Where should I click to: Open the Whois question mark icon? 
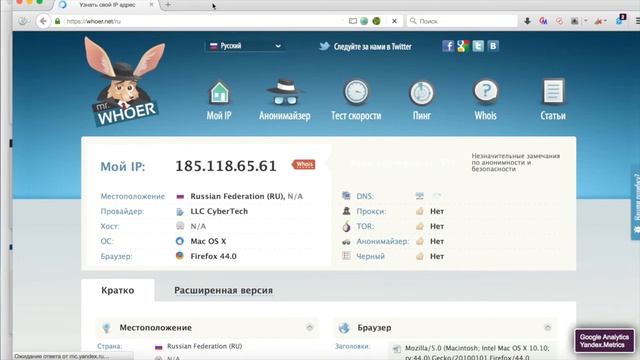(485, 91)
